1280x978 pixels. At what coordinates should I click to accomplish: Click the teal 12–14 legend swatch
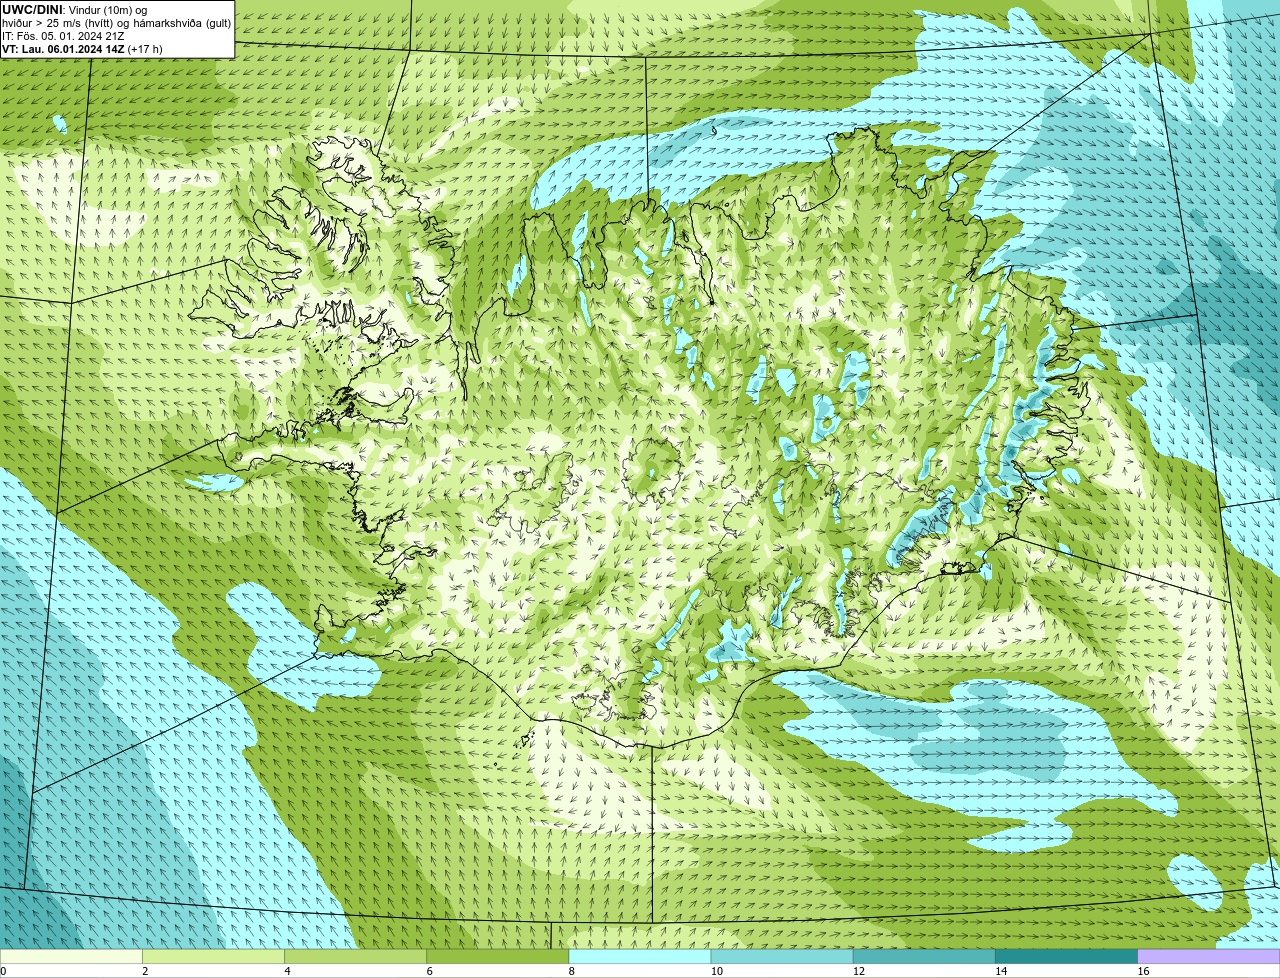point(924,957)
